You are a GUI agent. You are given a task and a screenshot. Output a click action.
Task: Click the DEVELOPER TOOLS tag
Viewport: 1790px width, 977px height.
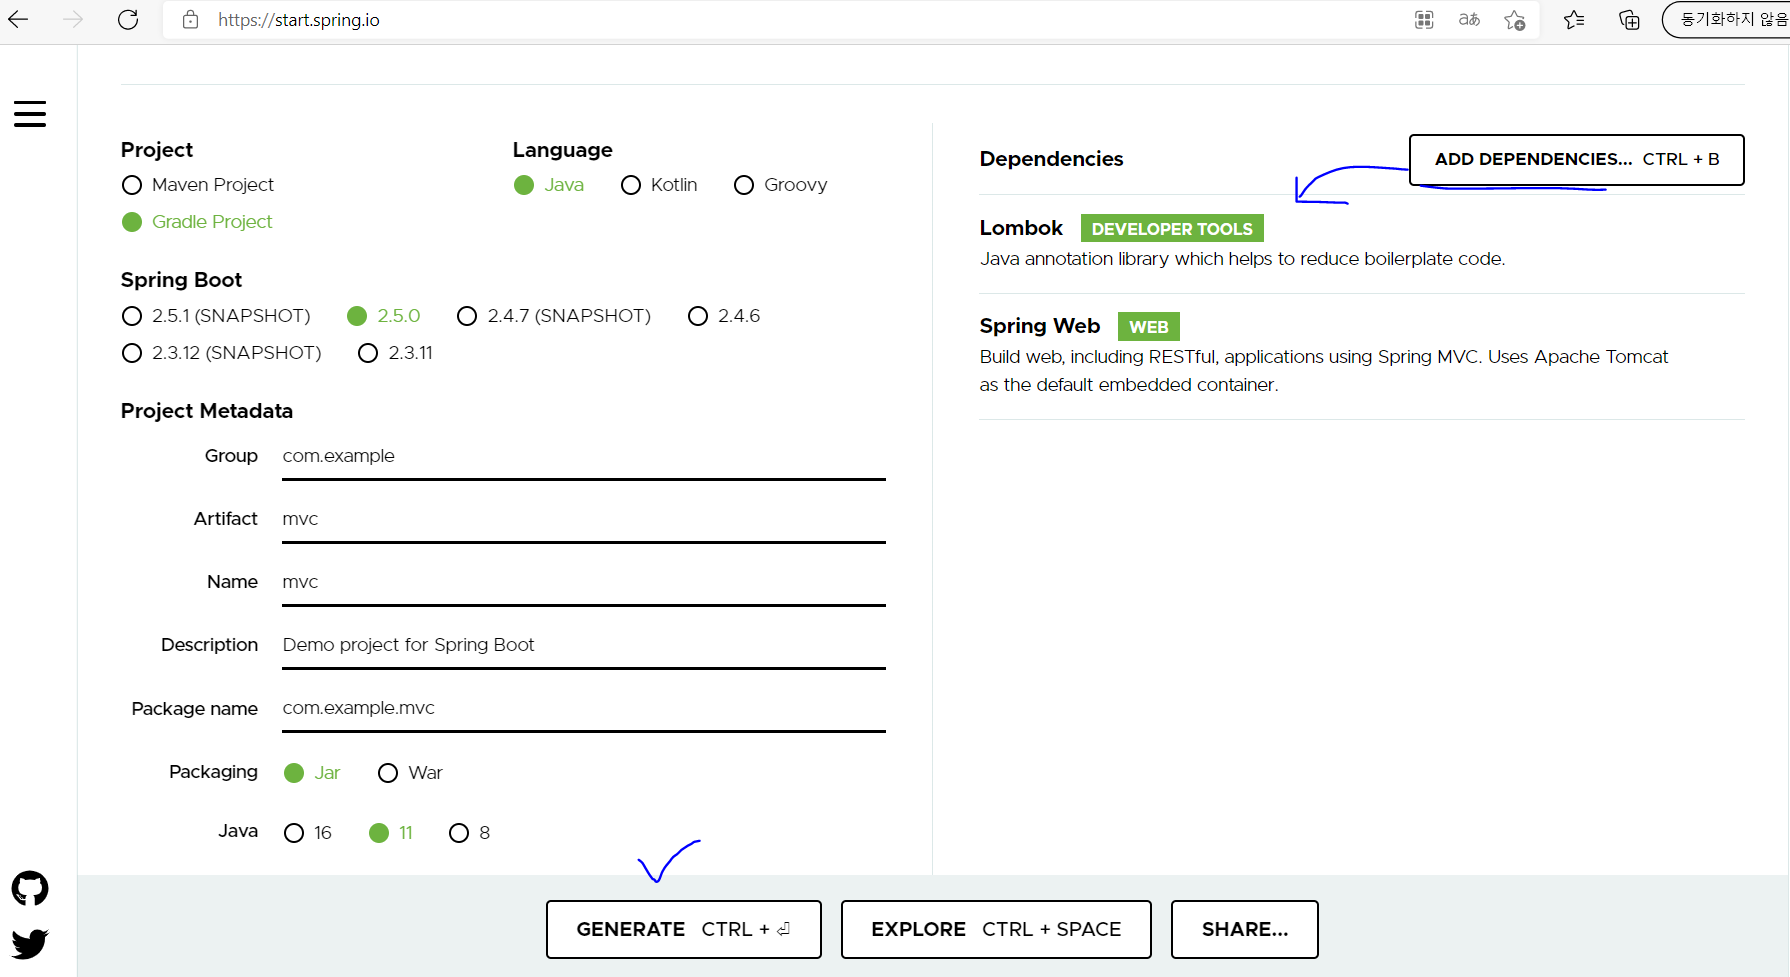(1172, 229)
